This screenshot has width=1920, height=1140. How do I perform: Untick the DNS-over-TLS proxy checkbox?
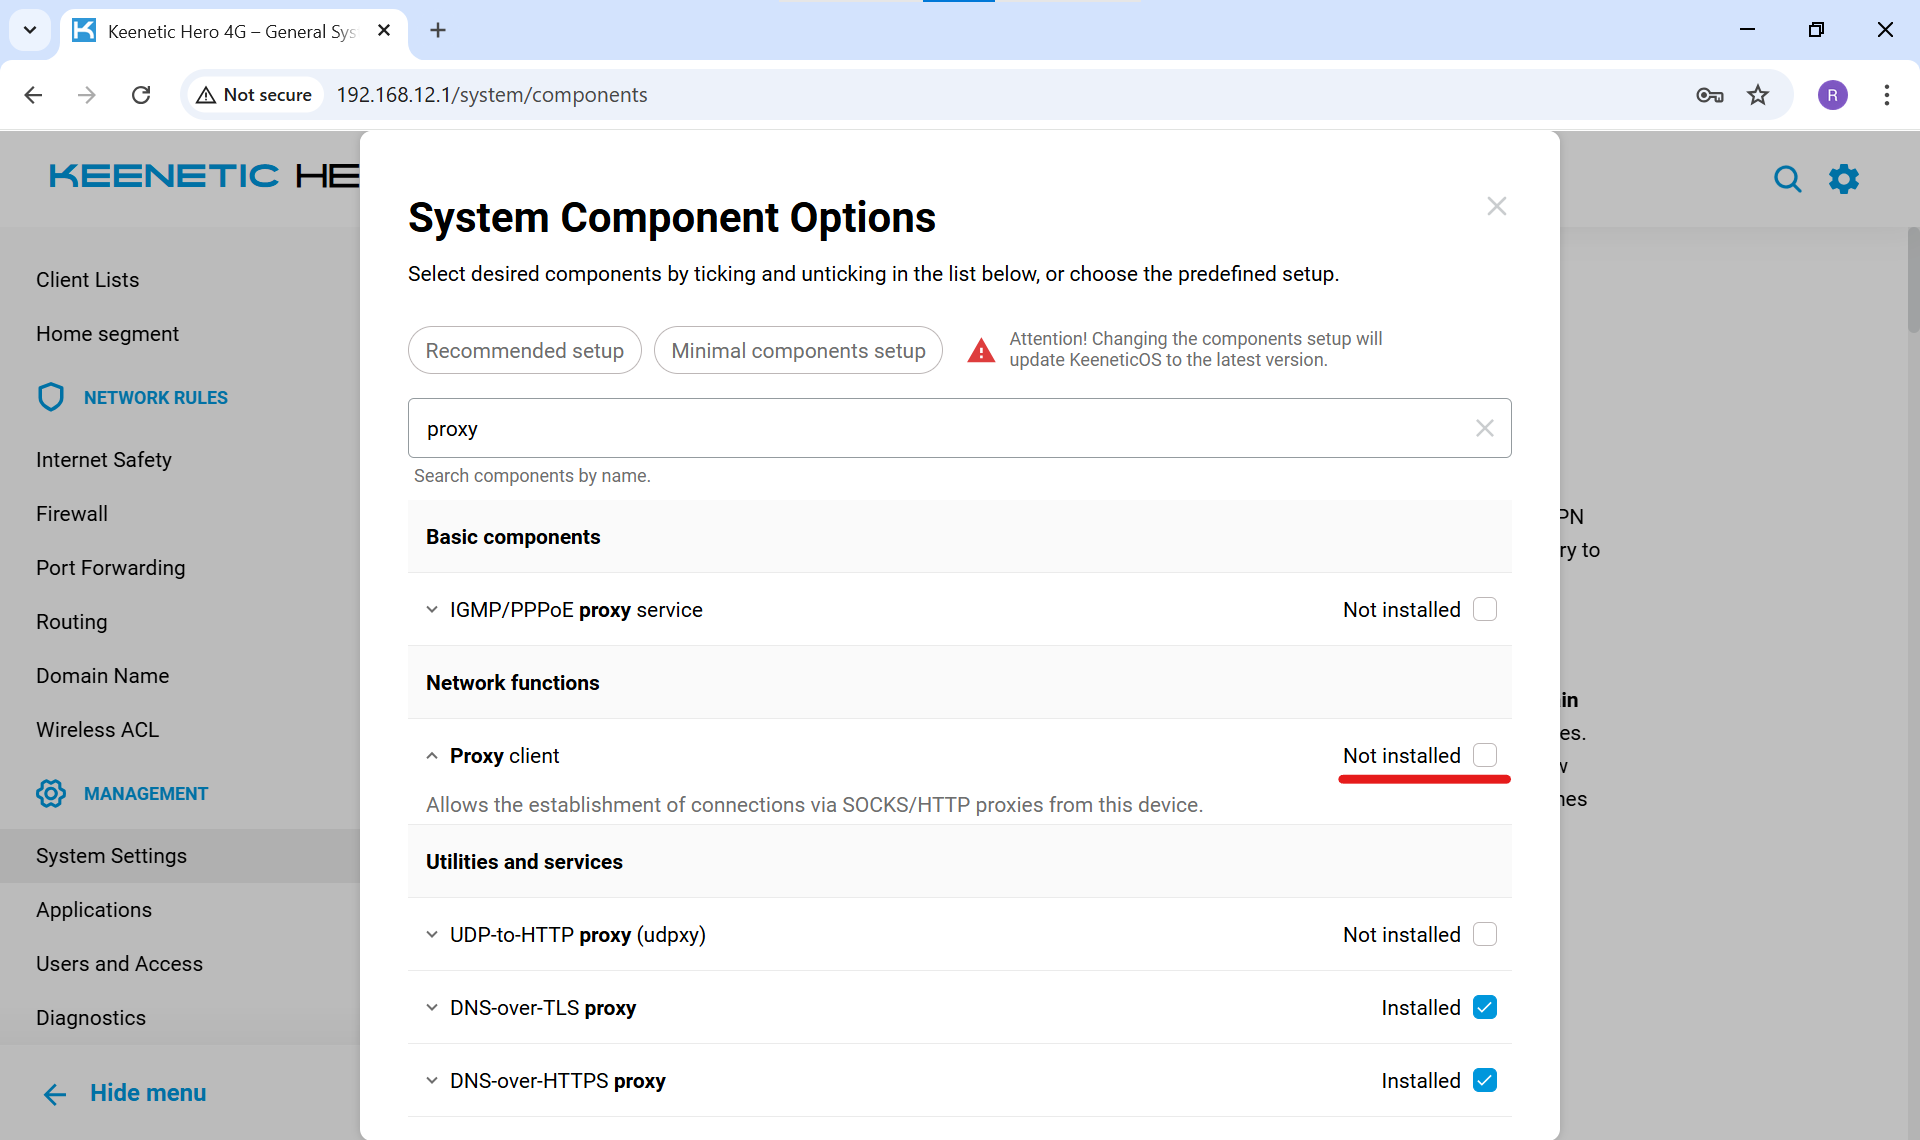click(1484, 1007)
